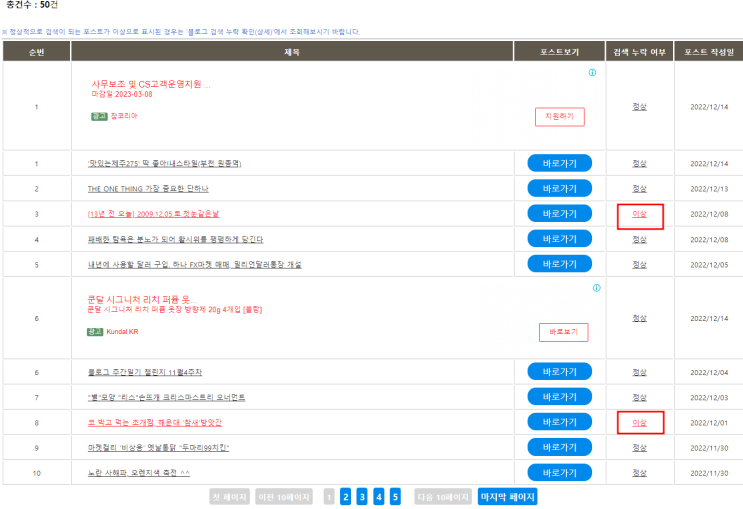This screenshot has width=743, height=509.
Task: Go to results page 5
Action: 395,497
